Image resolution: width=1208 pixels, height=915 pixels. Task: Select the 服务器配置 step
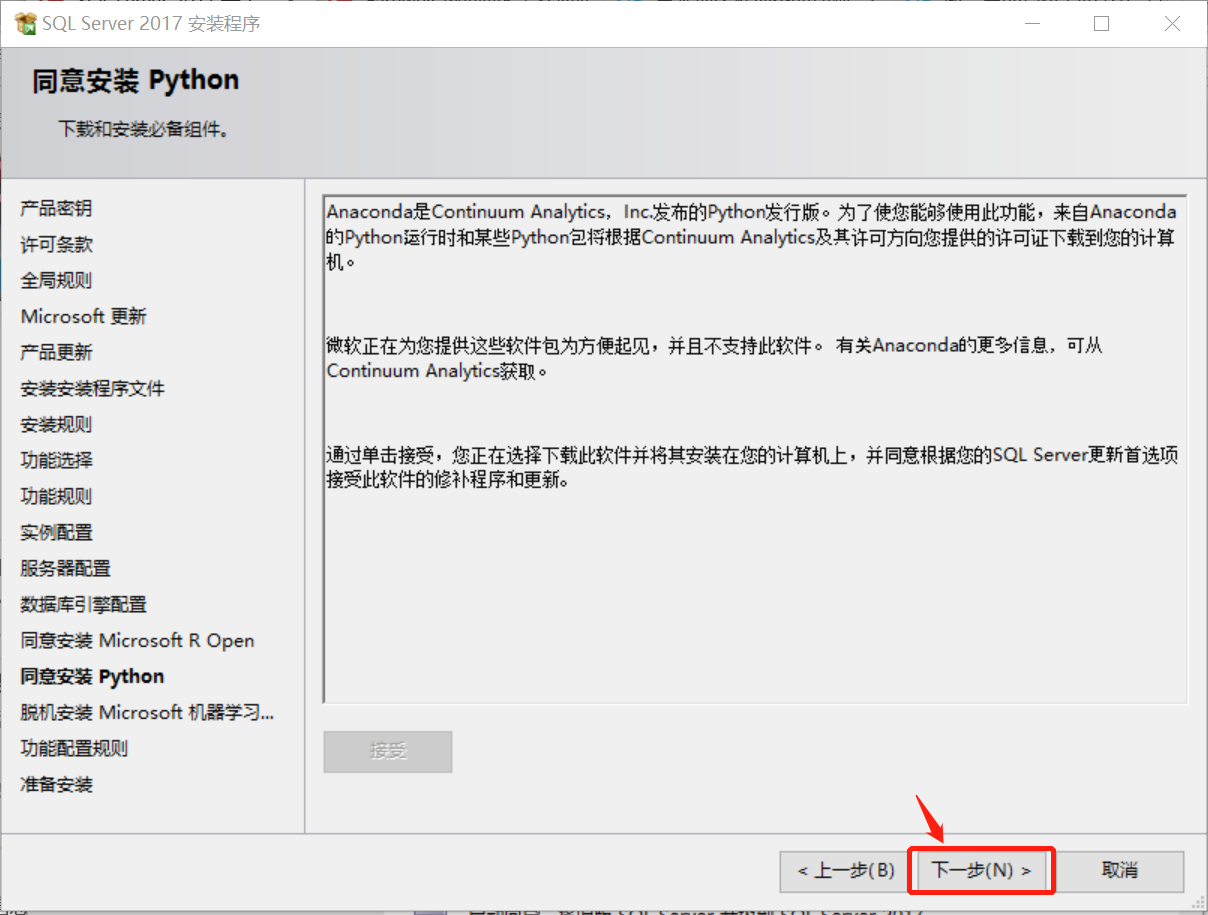(65, 568)
